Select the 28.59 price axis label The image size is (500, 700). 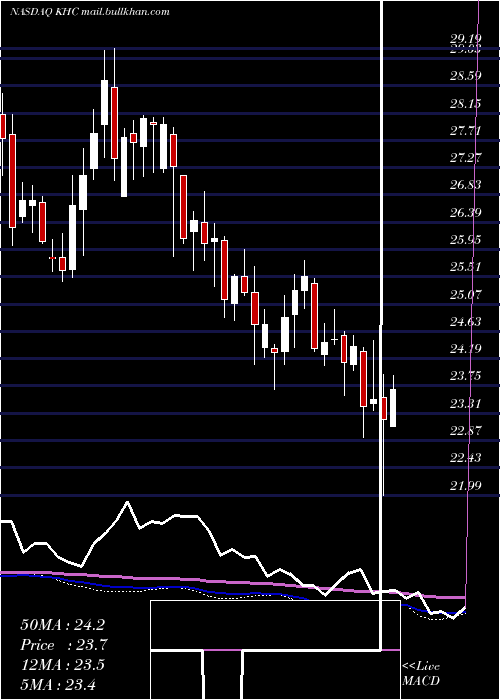point(465,75)
